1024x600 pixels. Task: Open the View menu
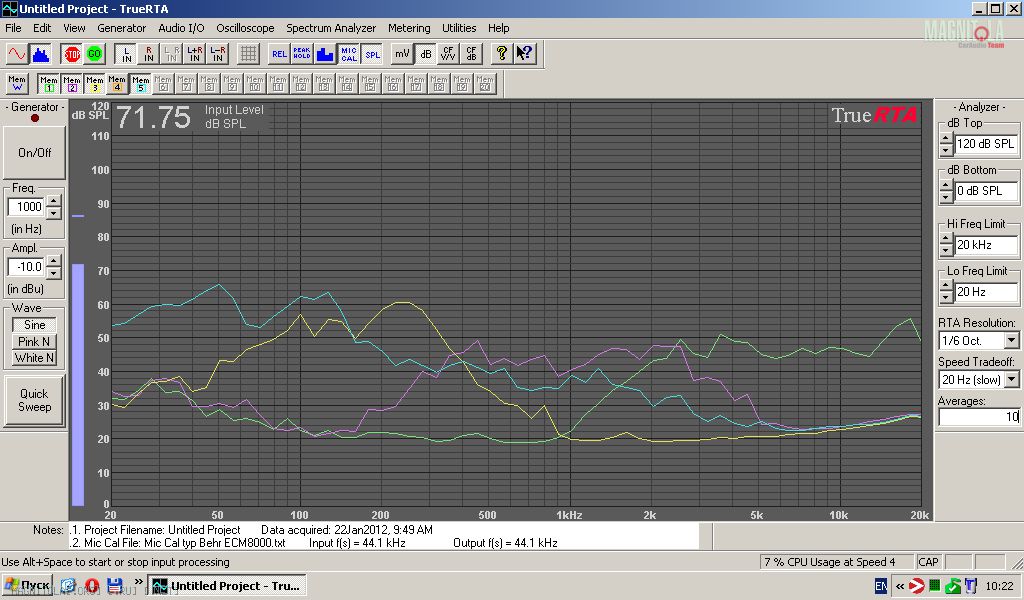[74, 28]
